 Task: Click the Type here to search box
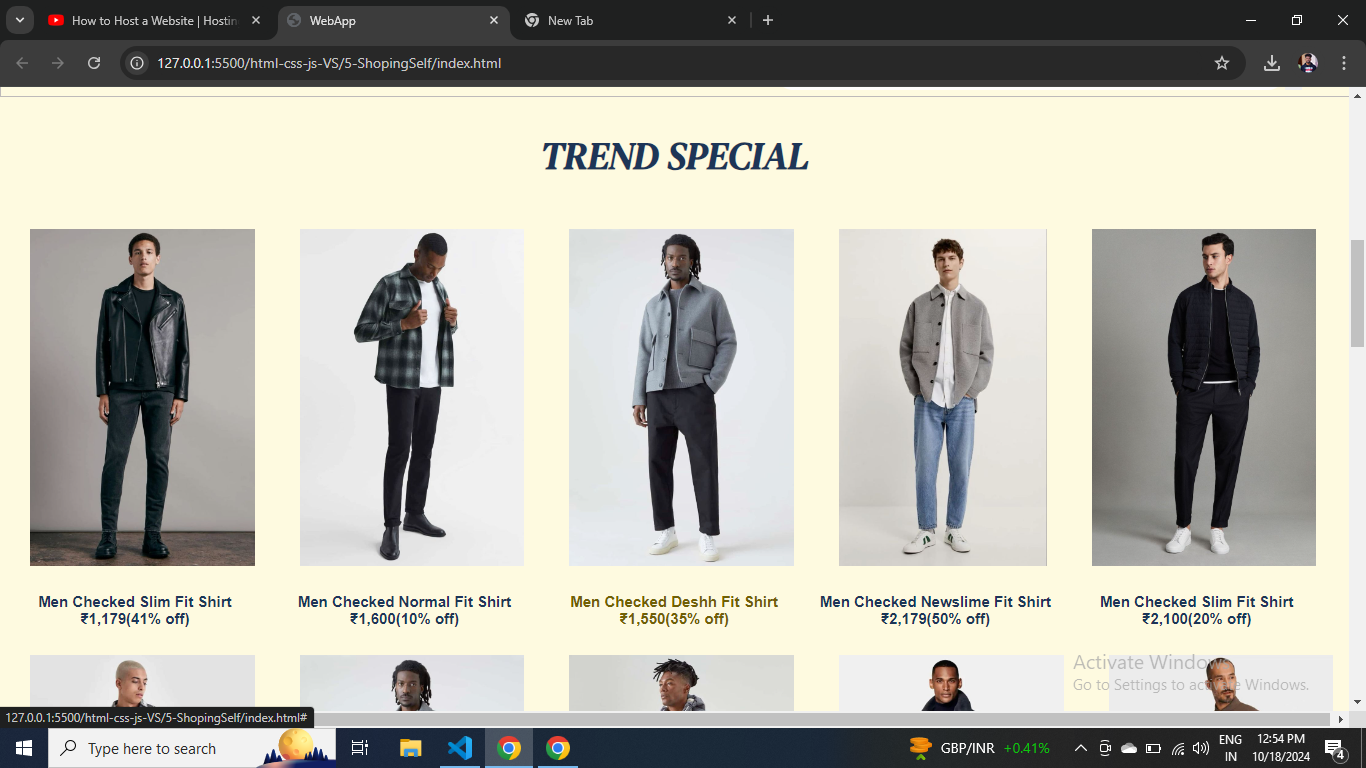tap(192, 748)
